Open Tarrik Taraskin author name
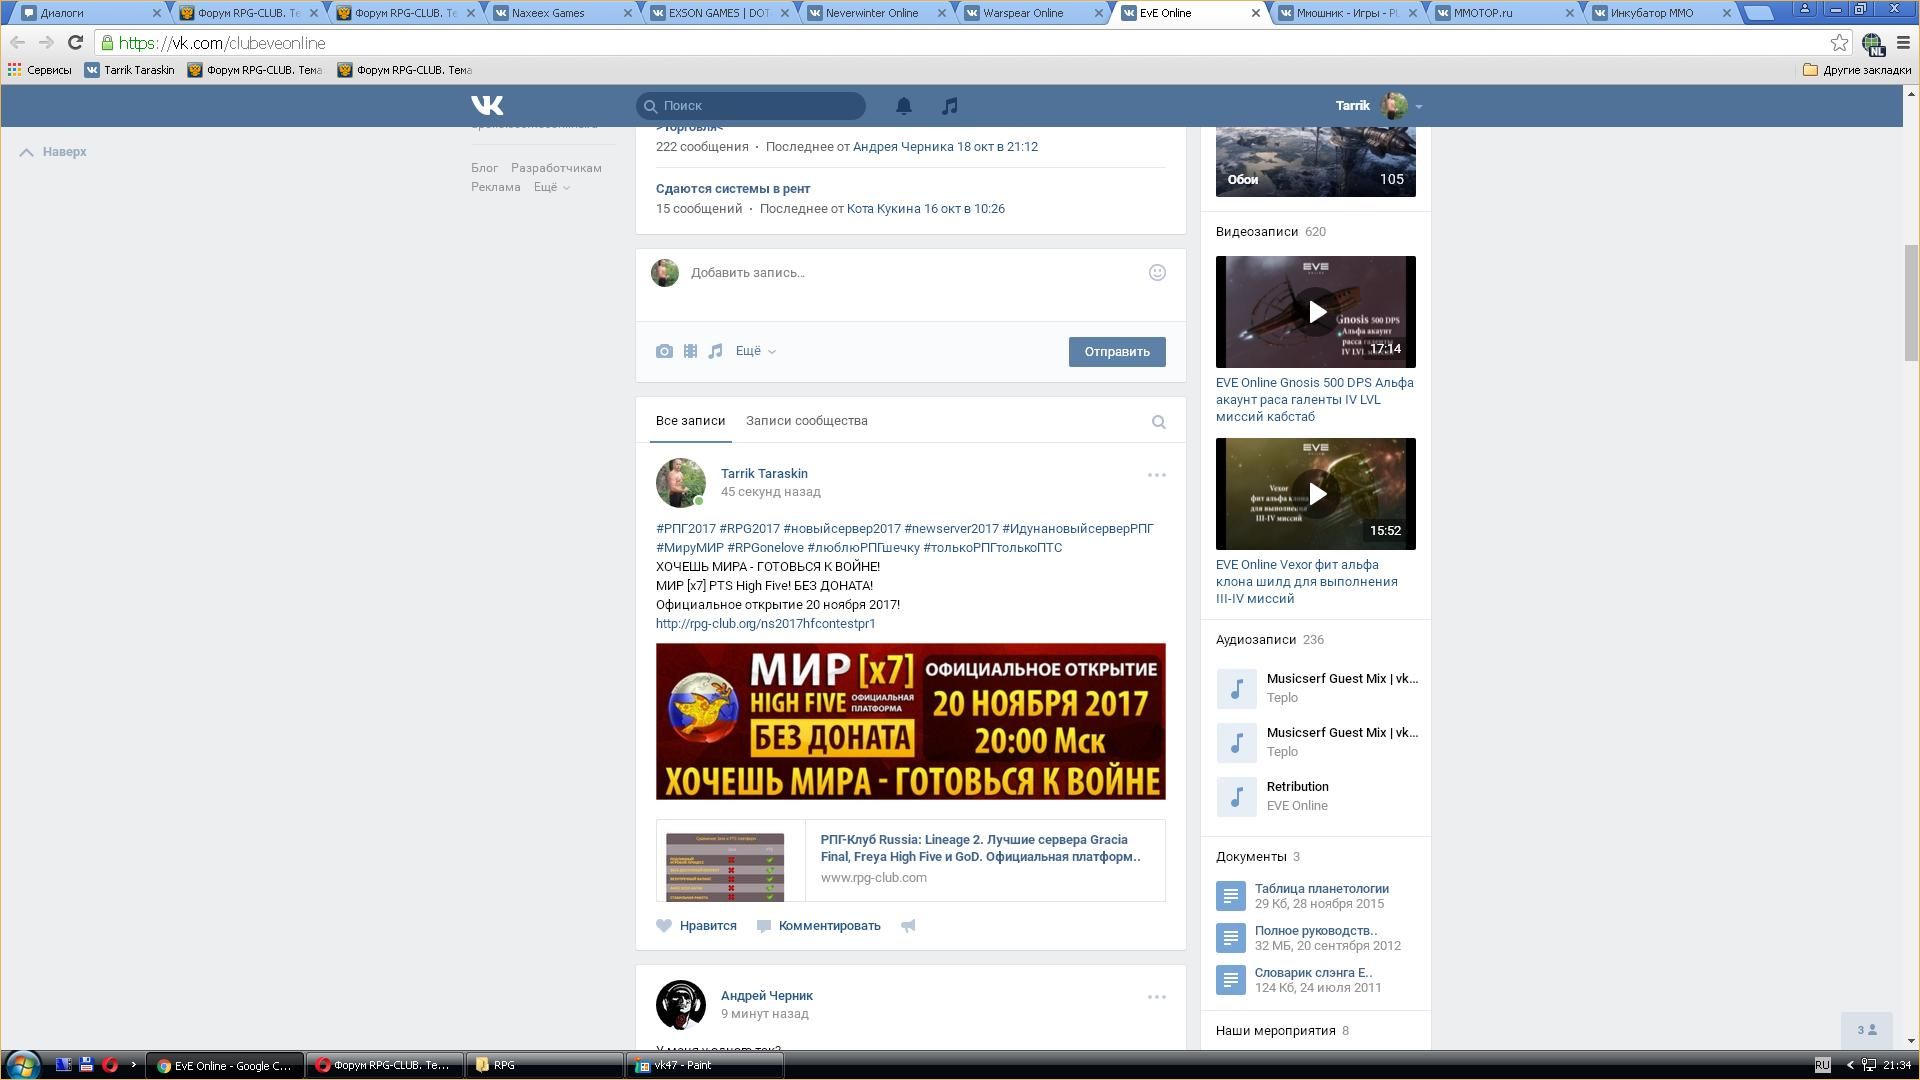The width and height of the screenshot is (1920, 1080). (764, 474)
